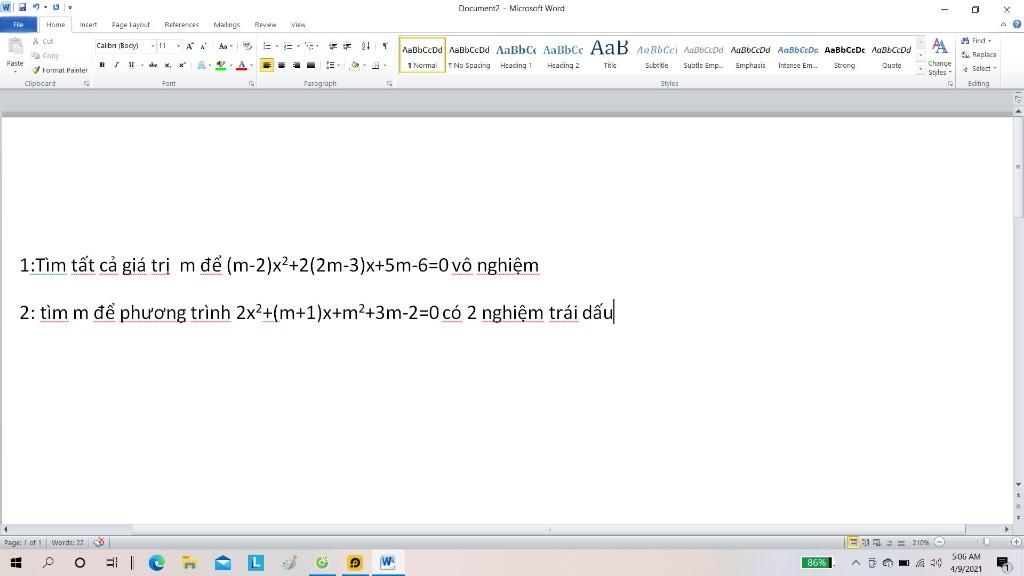This screenshot has width=1024, height=576.
Task: Click at end of line 2 text
Action: click(x=614, y=312)
